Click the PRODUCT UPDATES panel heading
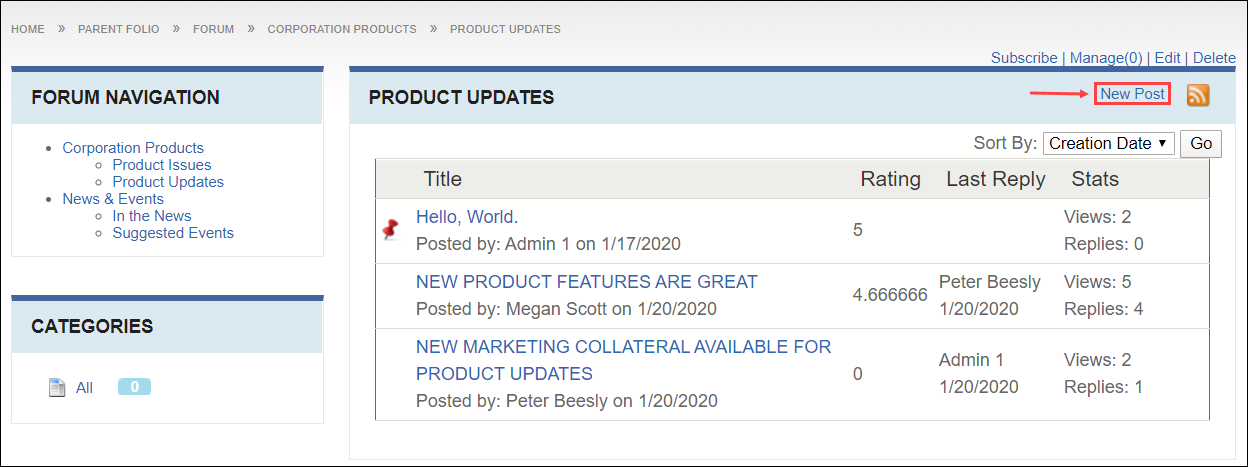The width and height of the screenshot is (1248, 467). tap(461, 98)
